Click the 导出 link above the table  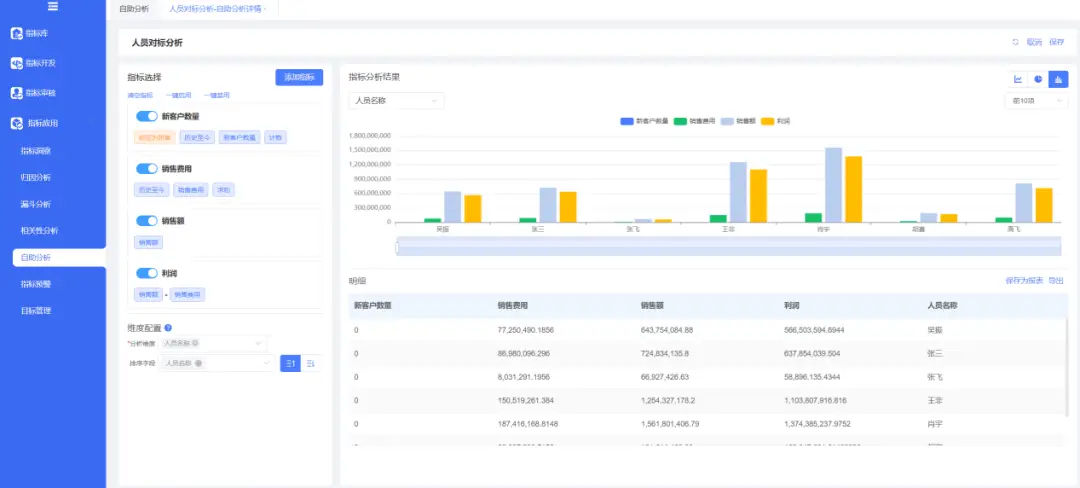[x=1056, y=280]
